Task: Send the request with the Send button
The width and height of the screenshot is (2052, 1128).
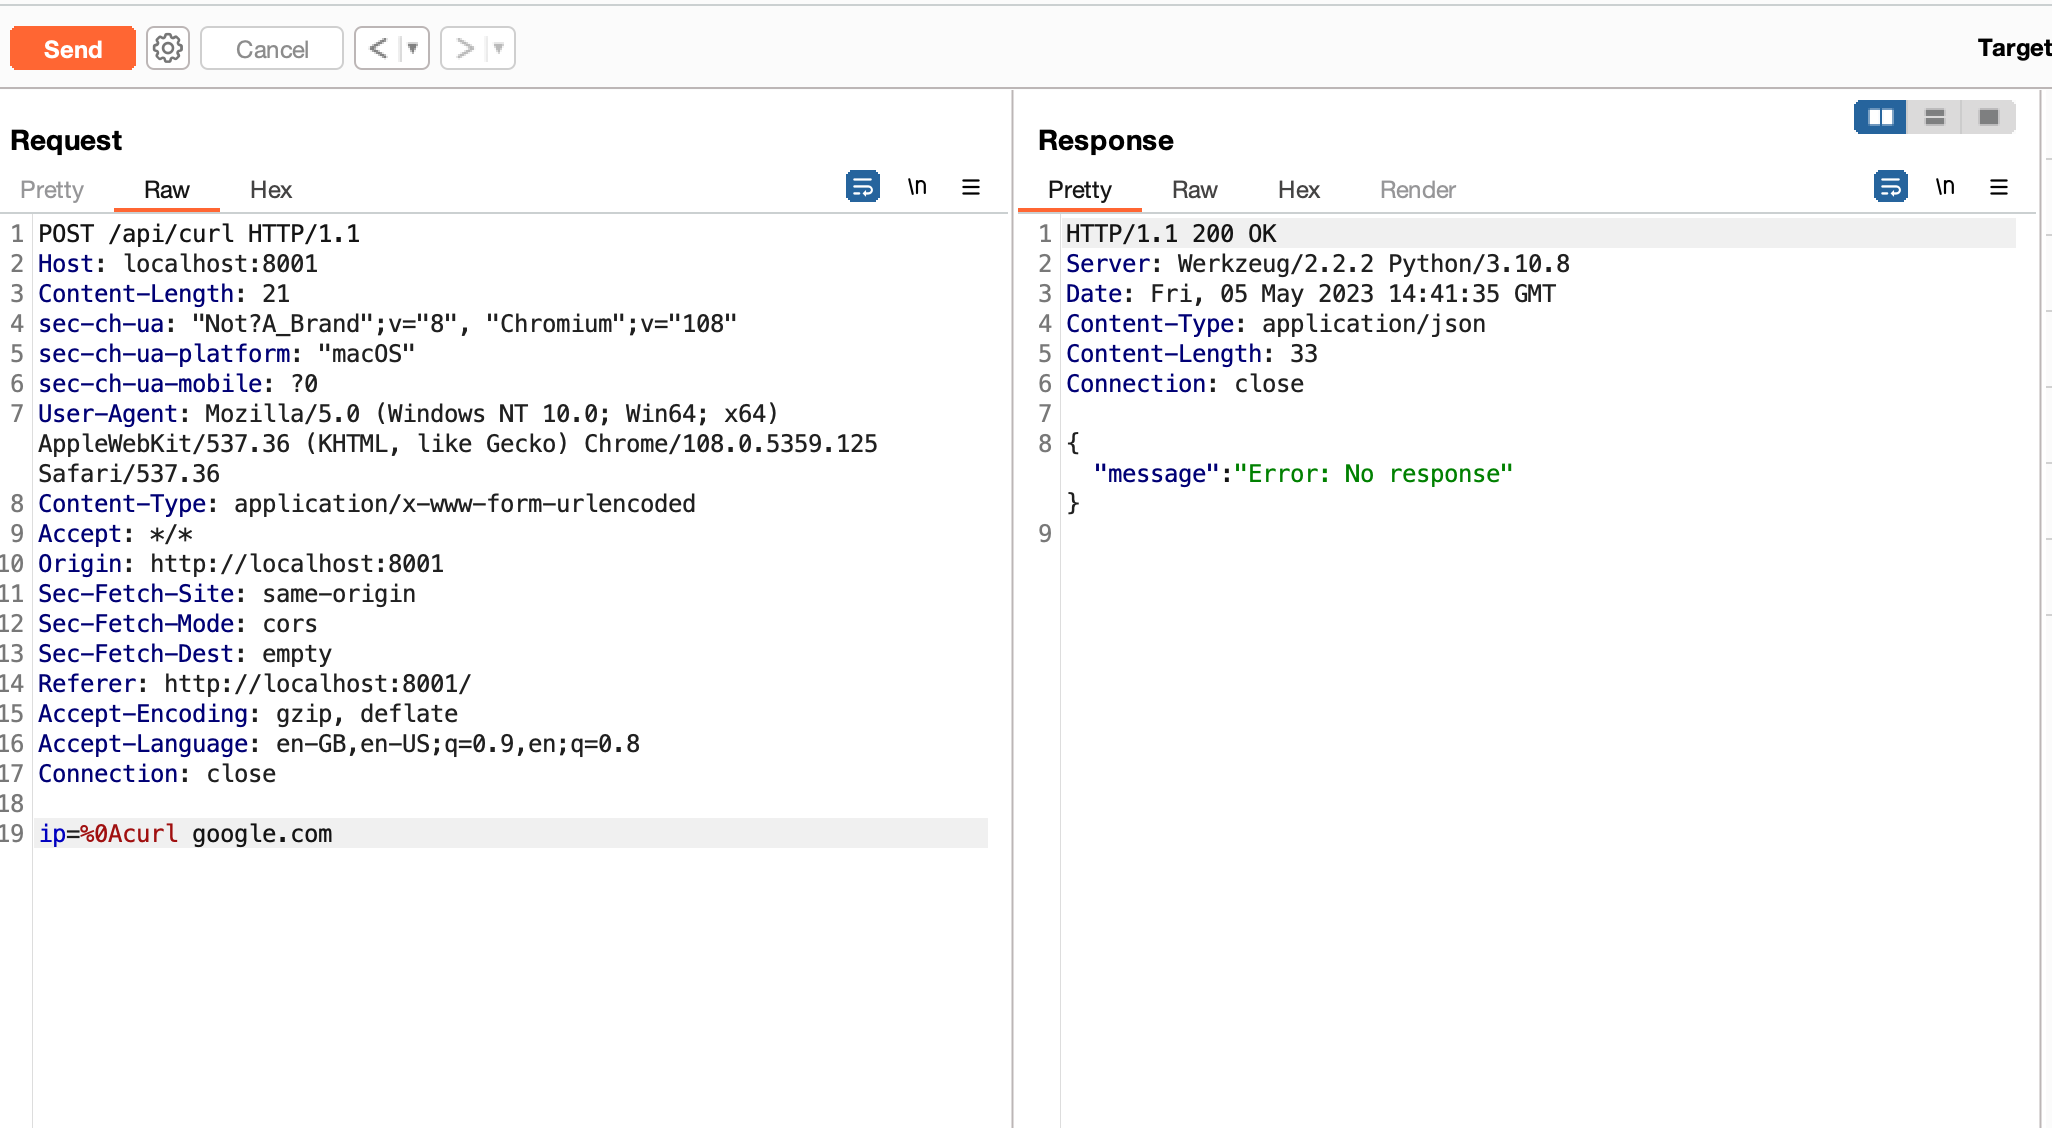Action: tap(72, 48)
